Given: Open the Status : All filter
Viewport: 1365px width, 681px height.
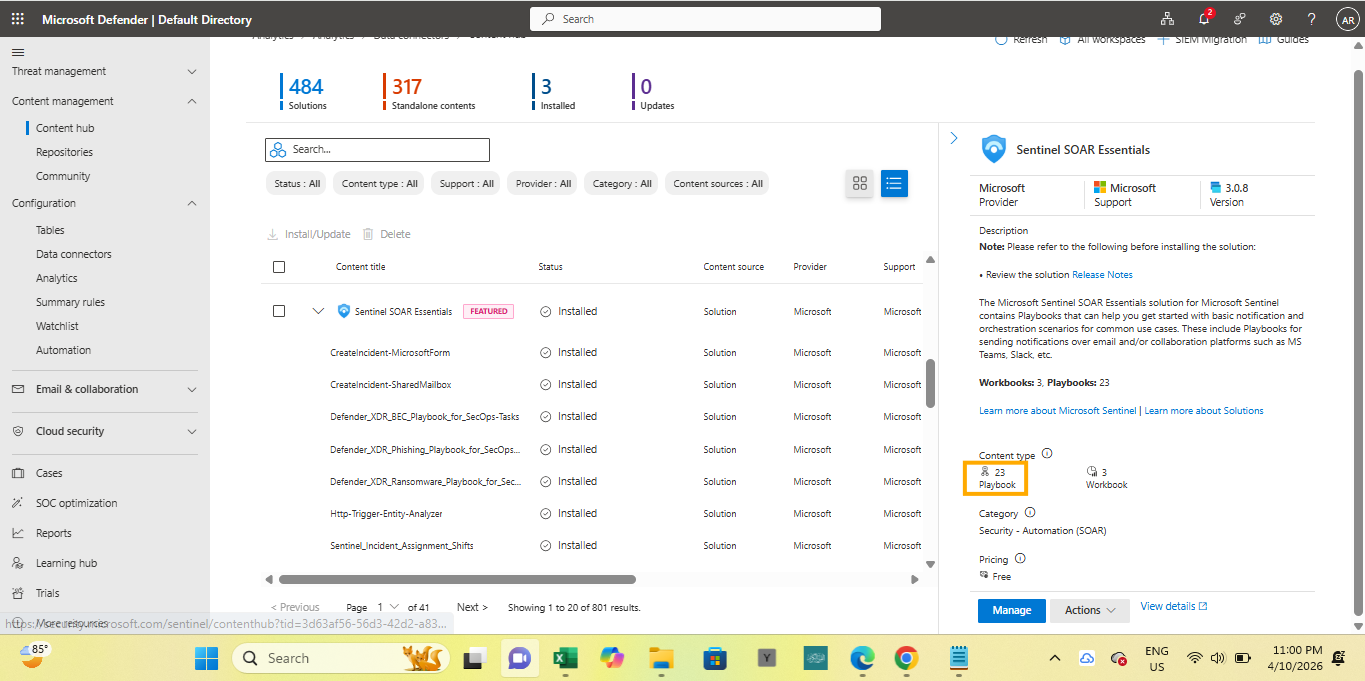Looking at the screenshot, I should coord(297,184).
